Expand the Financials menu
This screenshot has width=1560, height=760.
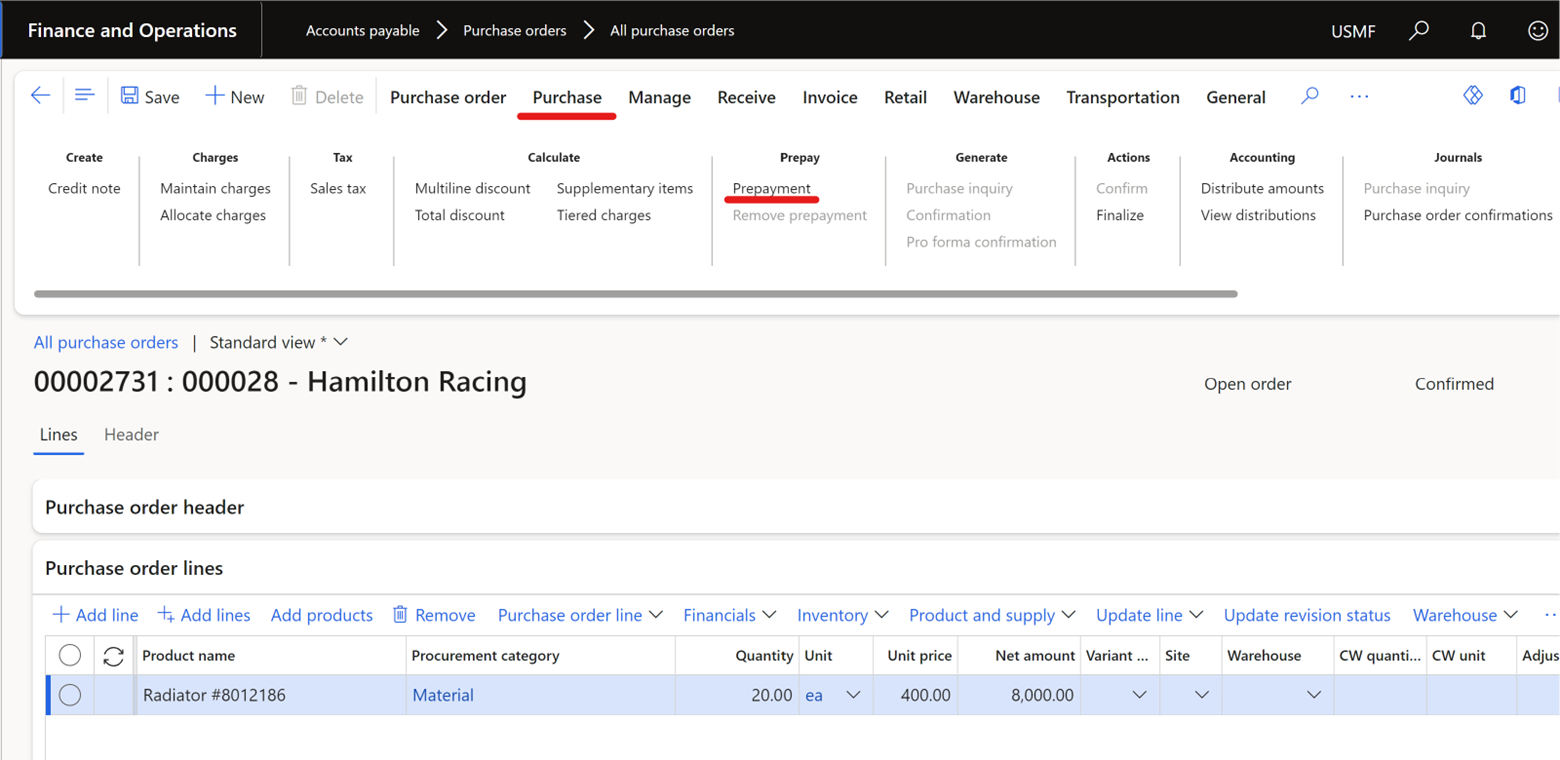click(x=729, y=615)
